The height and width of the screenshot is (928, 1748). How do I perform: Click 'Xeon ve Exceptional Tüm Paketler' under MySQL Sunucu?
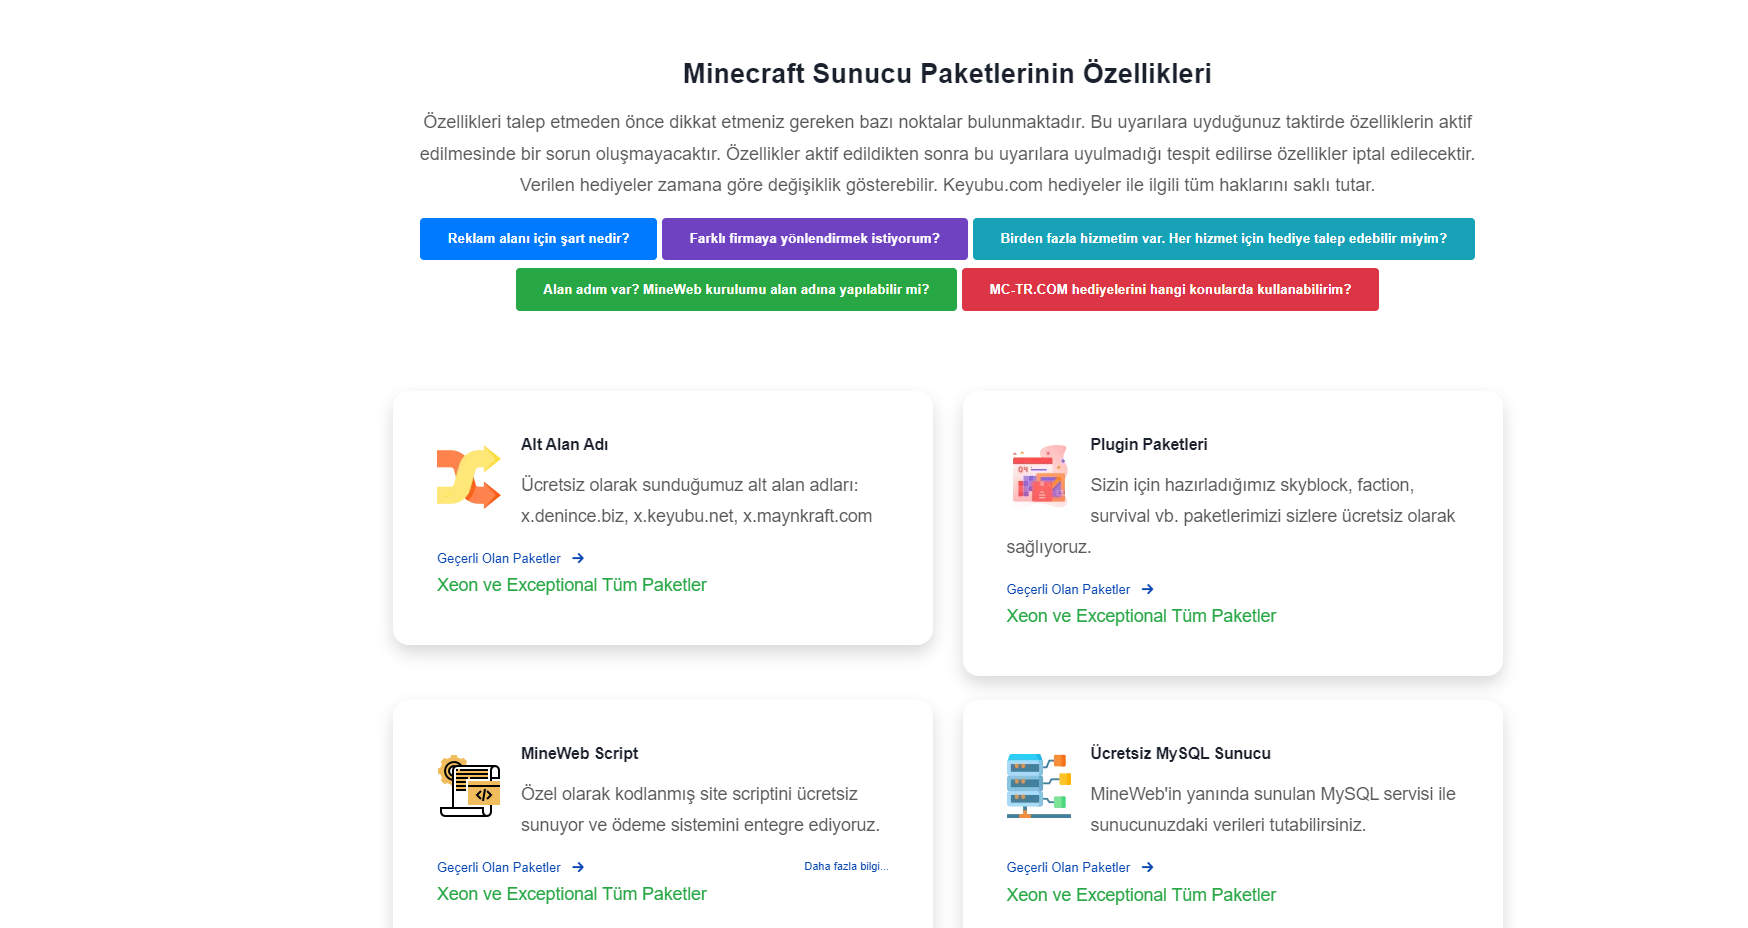click(x=1141, y=895)
